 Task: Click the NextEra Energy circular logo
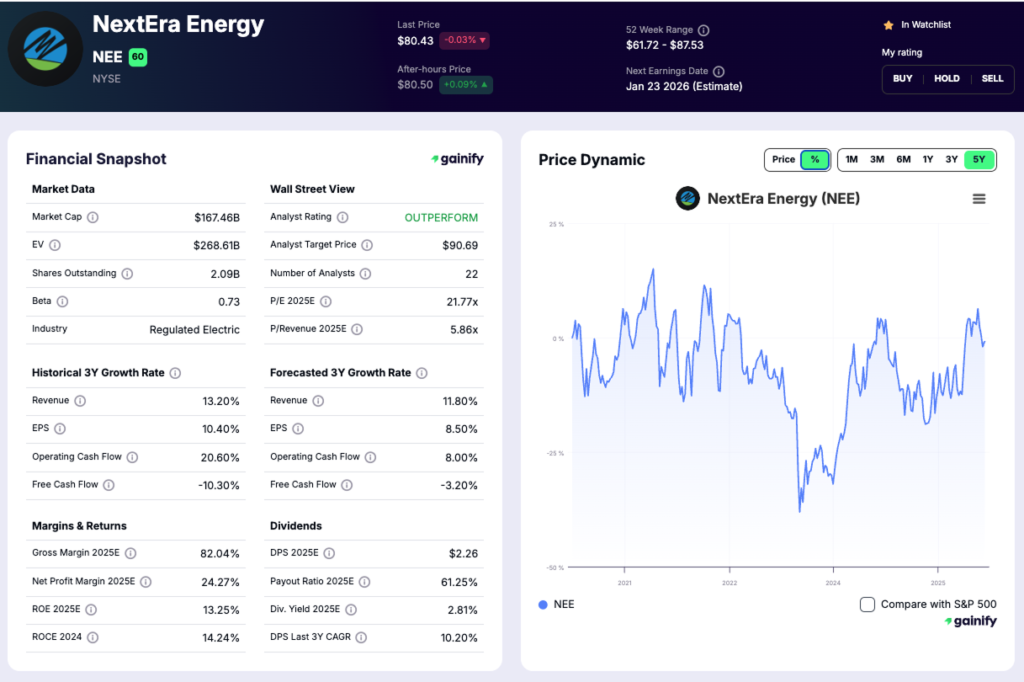[x=44, y=47]
